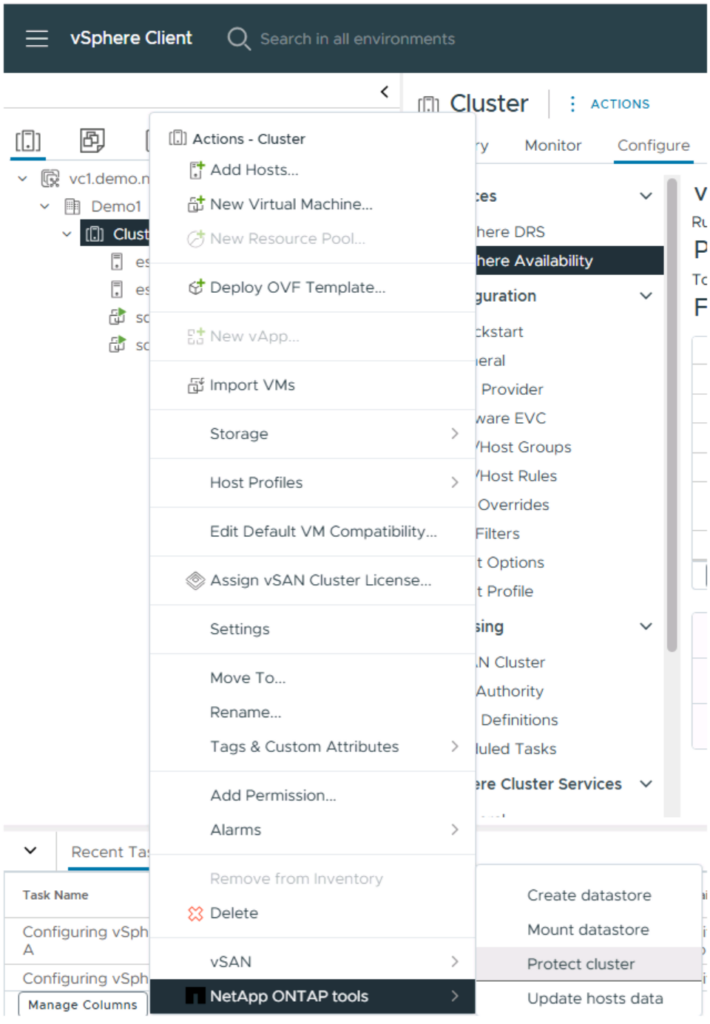Collapse the Demo1 datacenter node
The width and height of the screenshot is (710, 1024).
[44, 206]
